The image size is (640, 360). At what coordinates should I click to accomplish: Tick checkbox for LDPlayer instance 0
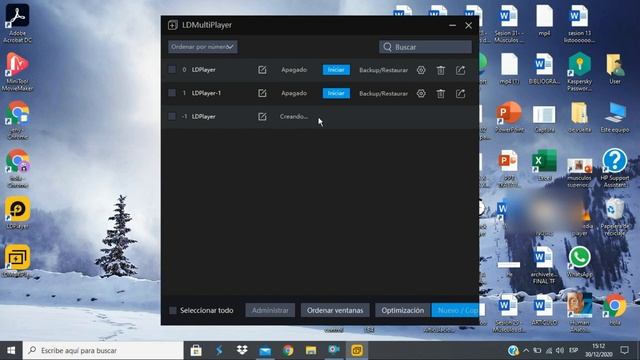(x=172, y=70)
